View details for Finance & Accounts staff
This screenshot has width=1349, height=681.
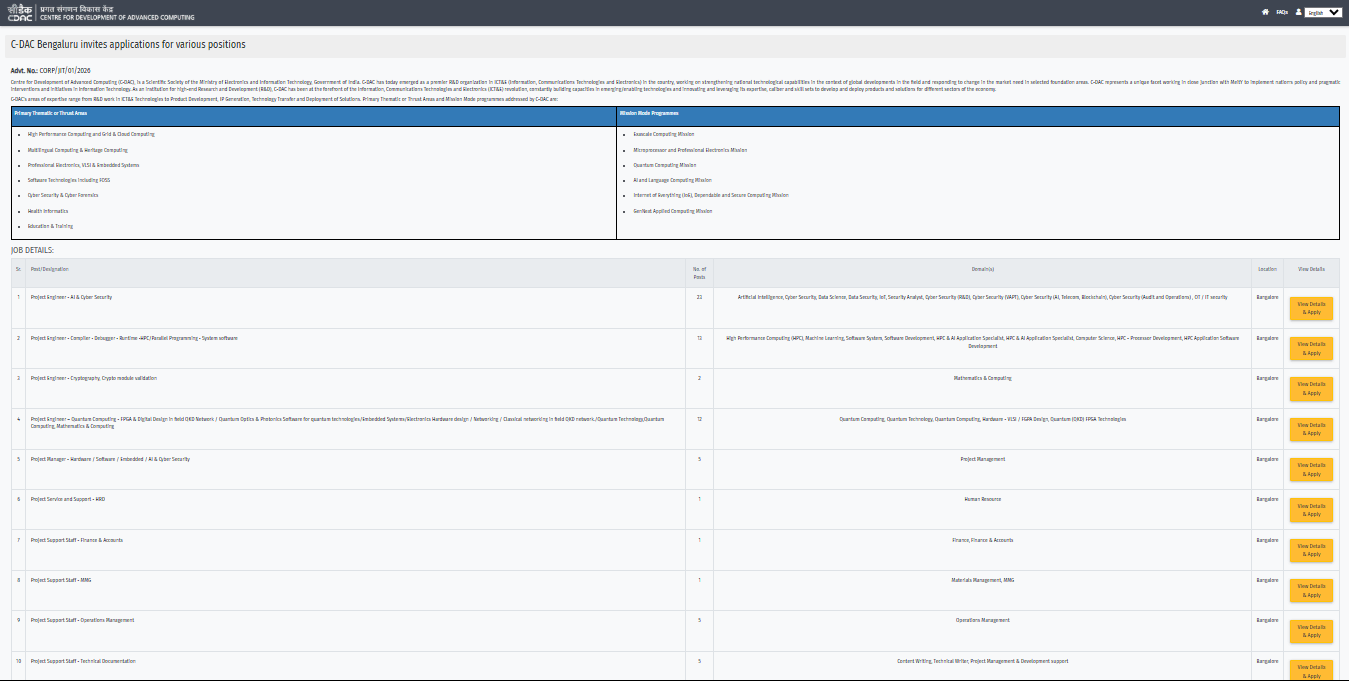1311,550
